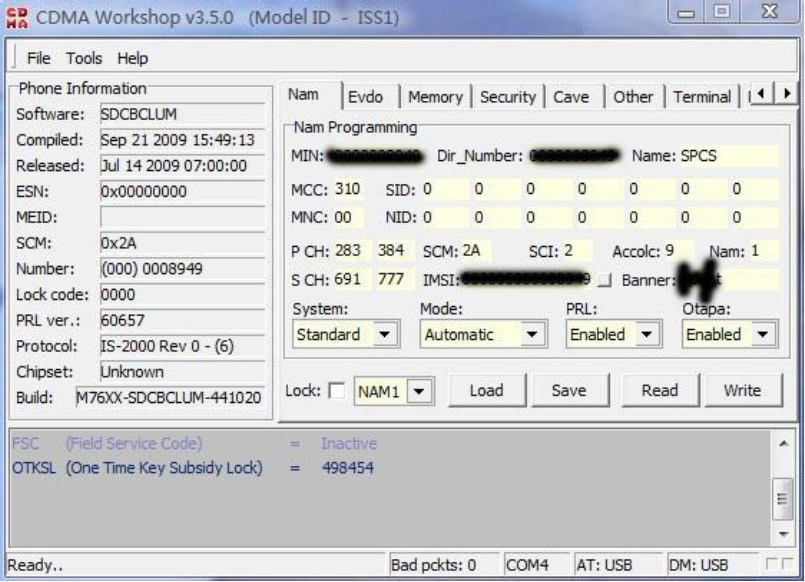
Task: Click DM: USB in the status bar
Action: click(712, 565)
